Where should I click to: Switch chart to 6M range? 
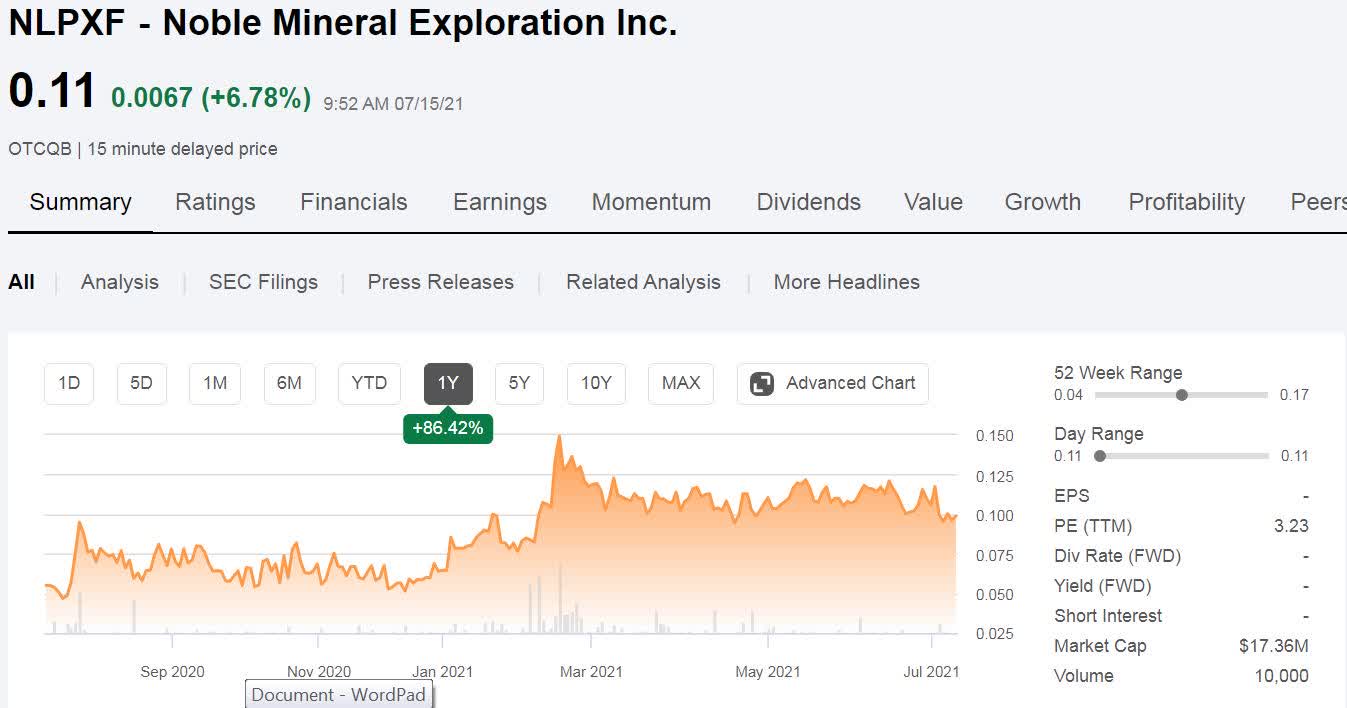[289, 383]
